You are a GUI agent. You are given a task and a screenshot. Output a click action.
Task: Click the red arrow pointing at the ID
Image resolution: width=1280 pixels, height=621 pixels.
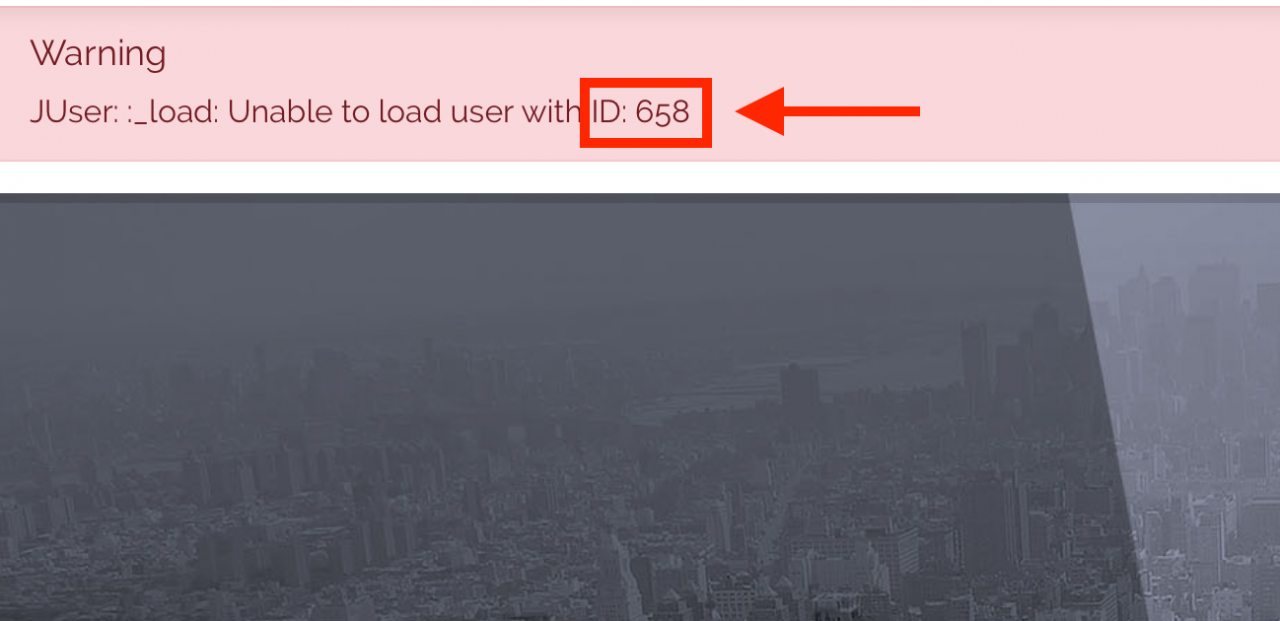coord(828,111)
